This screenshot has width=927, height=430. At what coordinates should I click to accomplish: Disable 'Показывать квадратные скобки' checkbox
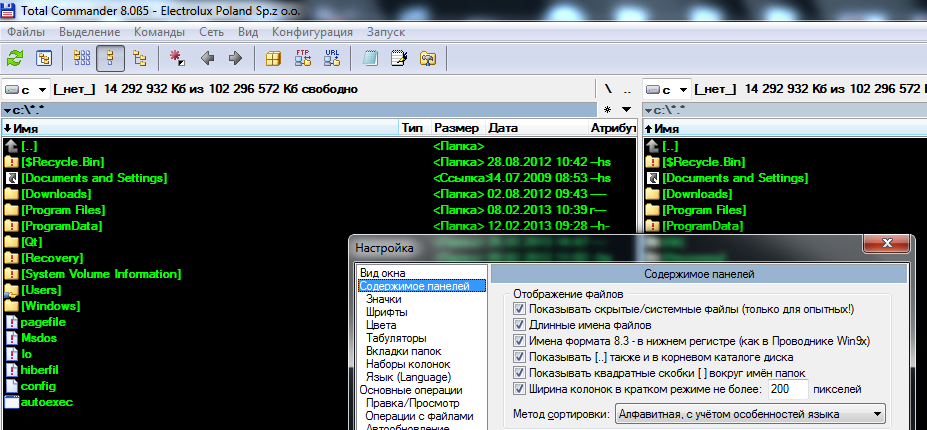(x=520, y=373)
